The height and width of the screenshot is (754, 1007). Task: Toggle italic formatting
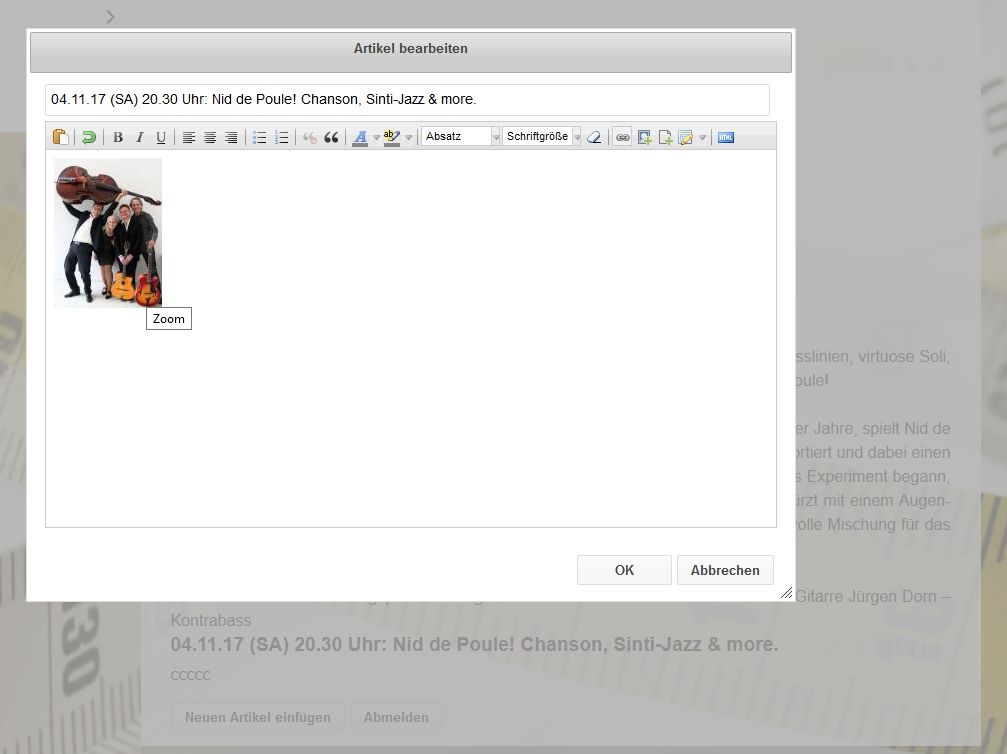[x=139, y=137]
